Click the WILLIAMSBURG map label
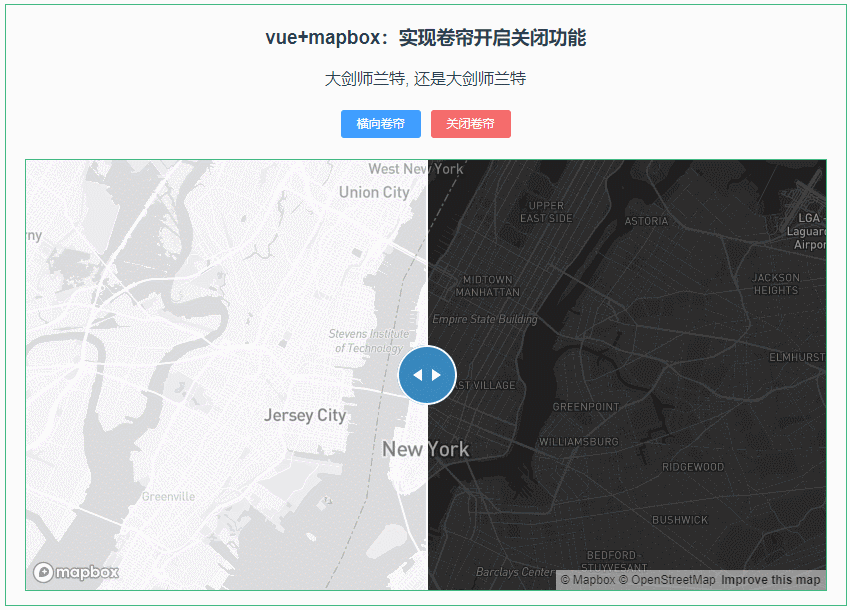Image resolution: width=850 pixels, height=610 pixels. click(x=578, y=442)
